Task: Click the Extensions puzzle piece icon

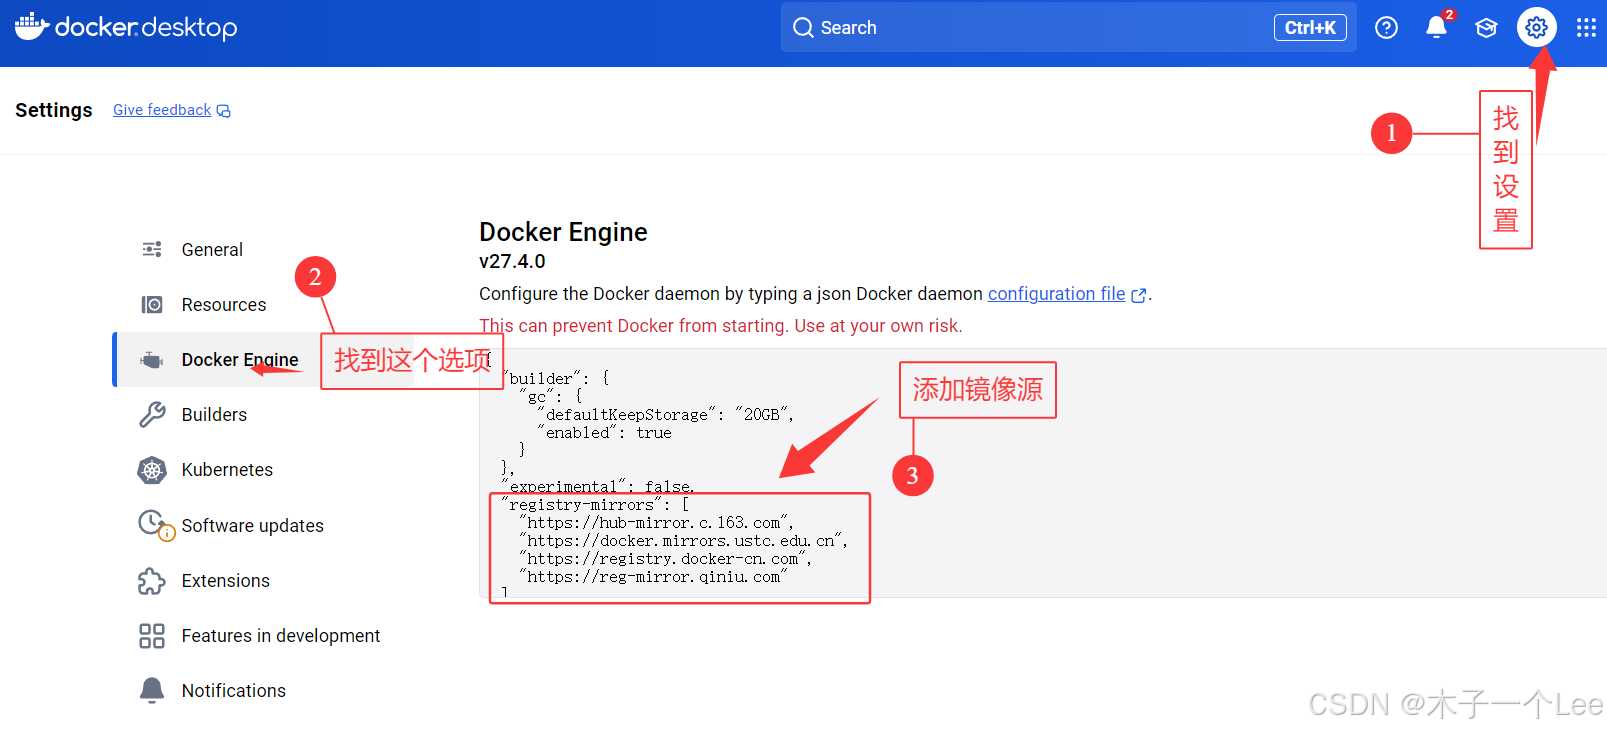Action: coord(152,581)
